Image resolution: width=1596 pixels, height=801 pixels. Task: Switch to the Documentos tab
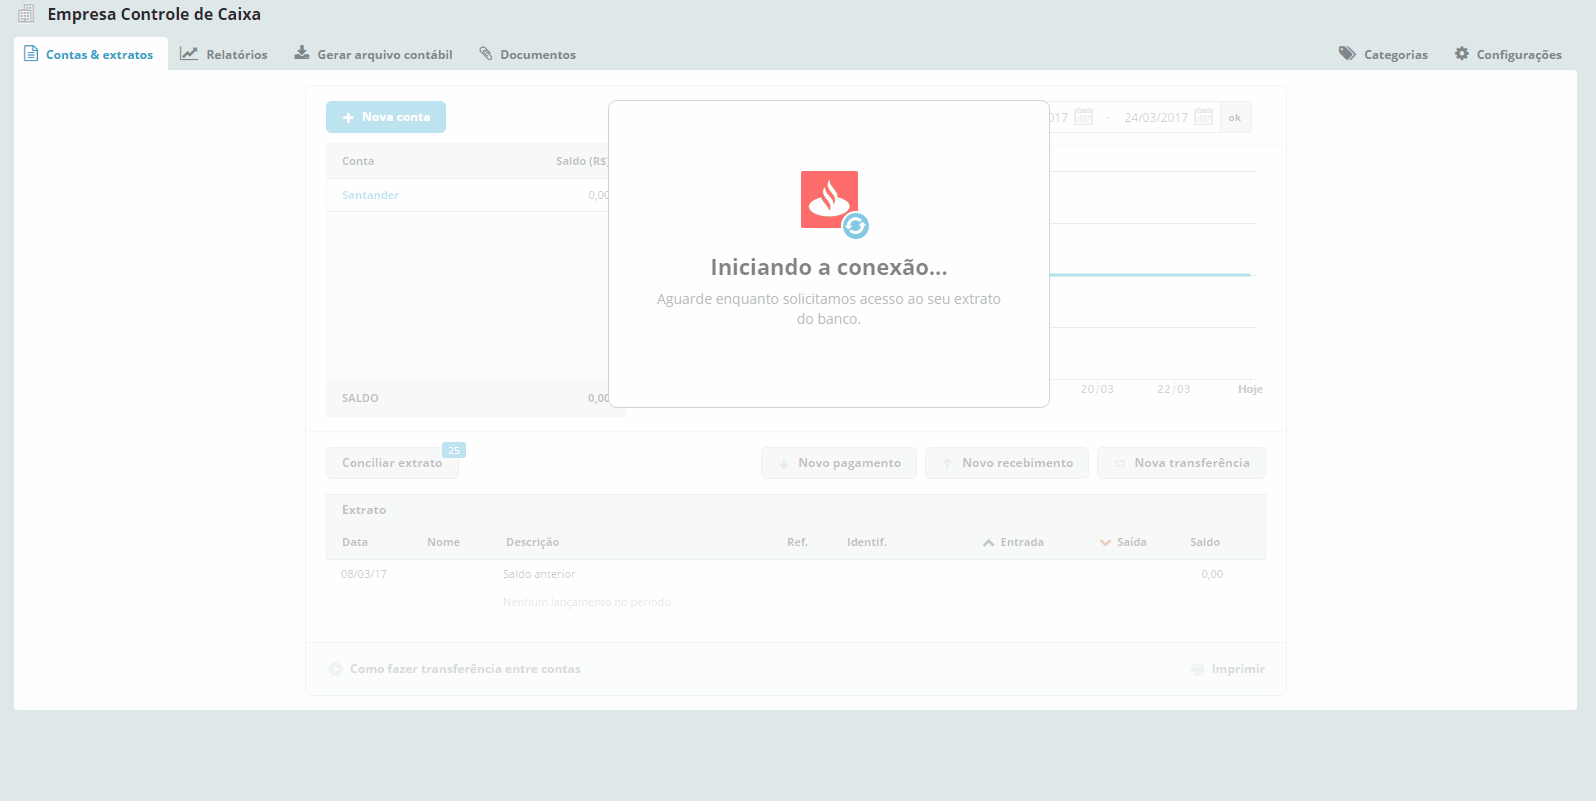click(528, 54)
